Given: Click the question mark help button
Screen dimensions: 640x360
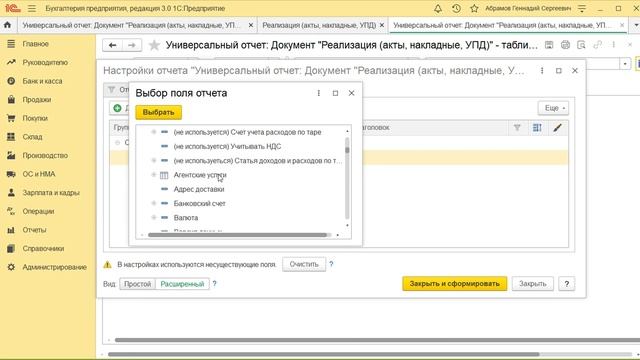Looking at the screenshot, I should pyautogui.click(x=567, y=284).
